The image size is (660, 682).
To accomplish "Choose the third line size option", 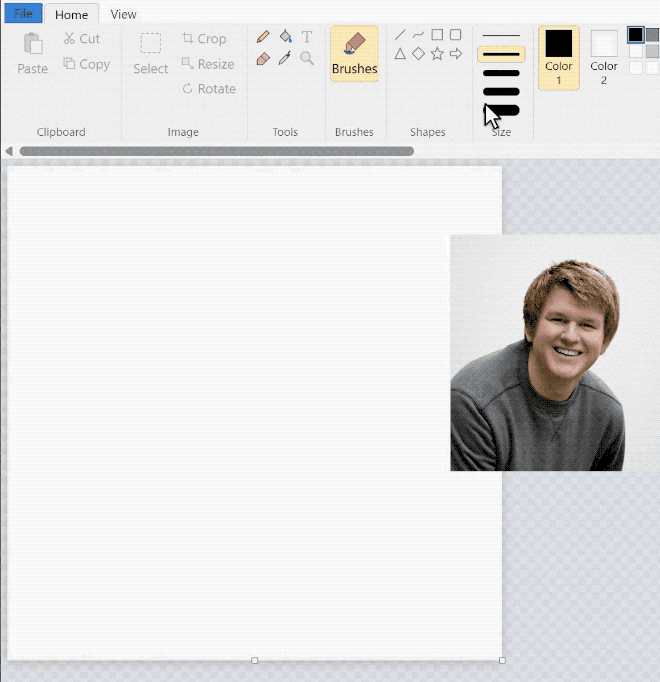I will coord(501,73).
